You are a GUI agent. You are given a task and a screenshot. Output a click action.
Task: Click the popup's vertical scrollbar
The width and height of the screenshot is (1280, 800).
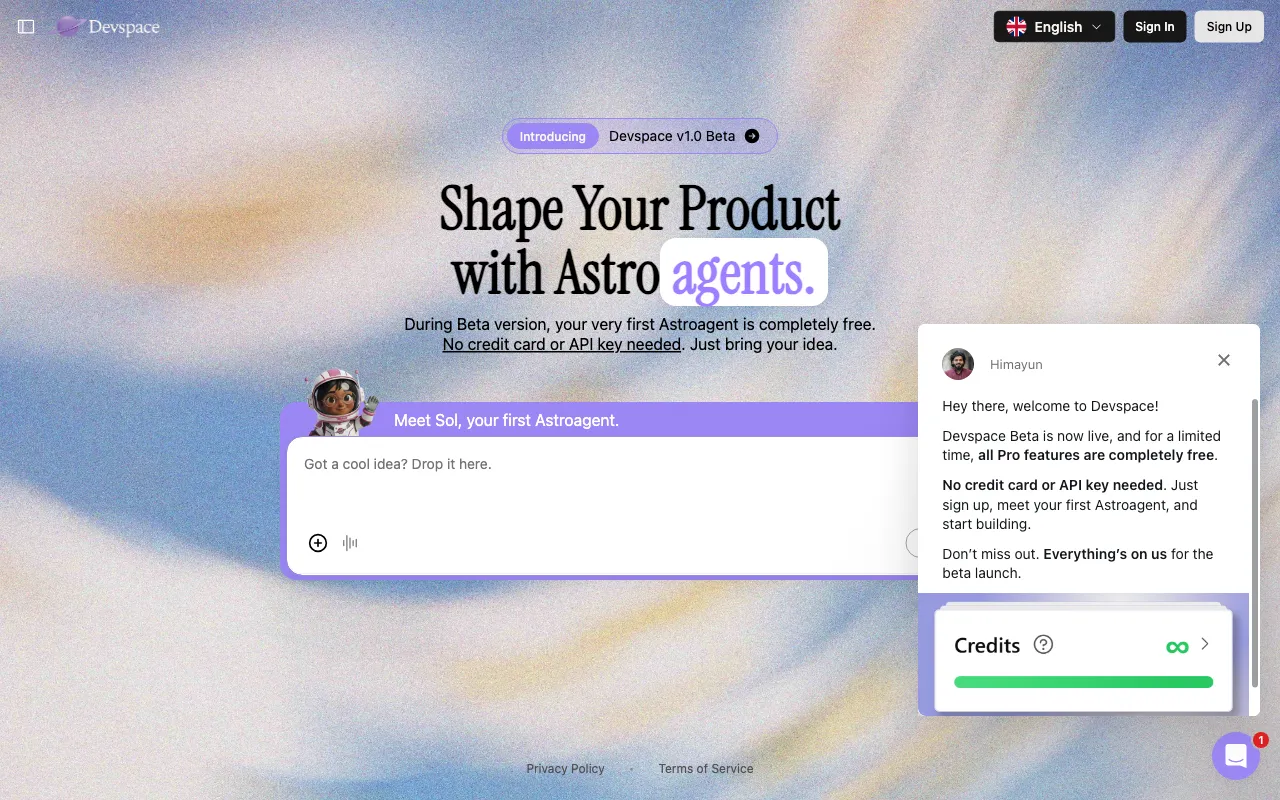[x=1255, y=542]
